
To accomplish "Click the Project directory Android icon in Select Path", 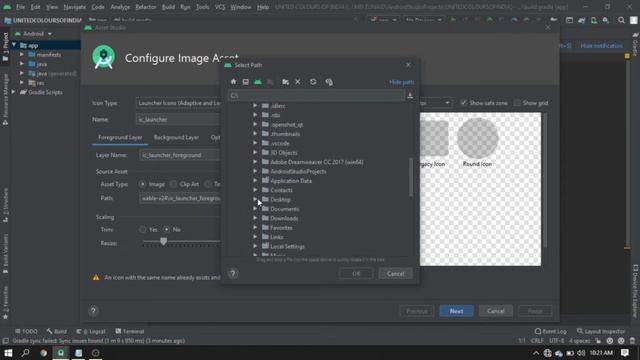I will (258, 82).
